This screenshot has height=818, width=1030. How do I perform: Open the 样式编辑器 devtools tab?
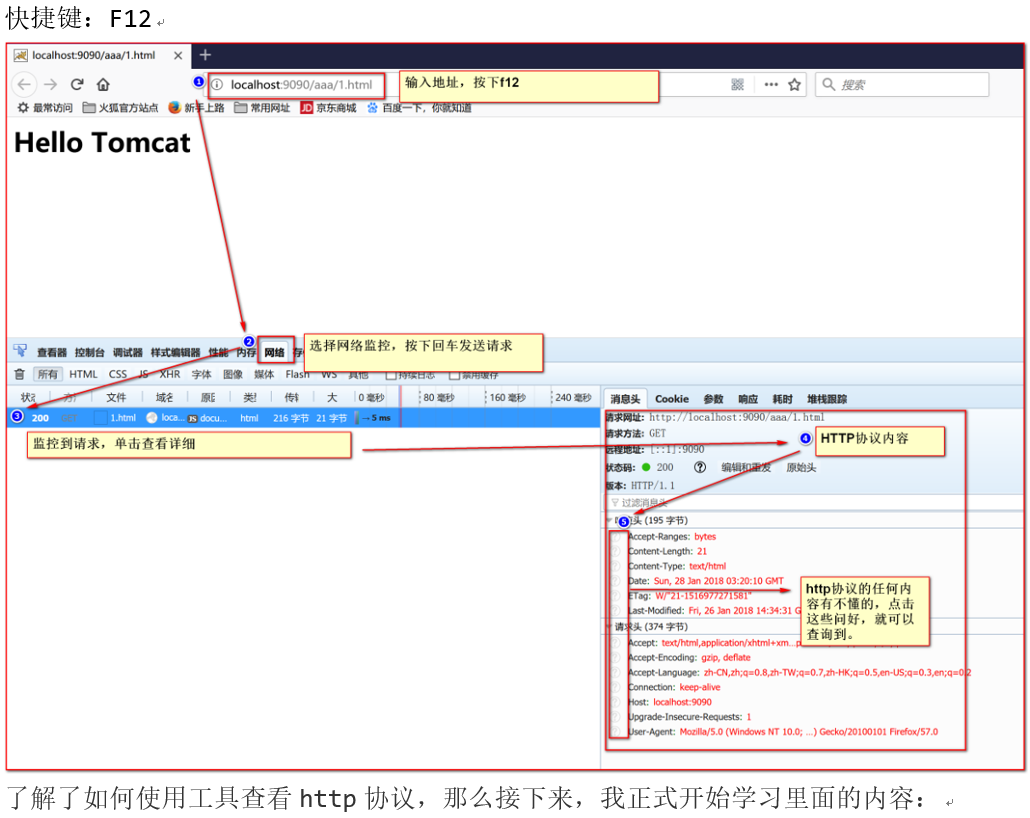(x=175, y=352)
